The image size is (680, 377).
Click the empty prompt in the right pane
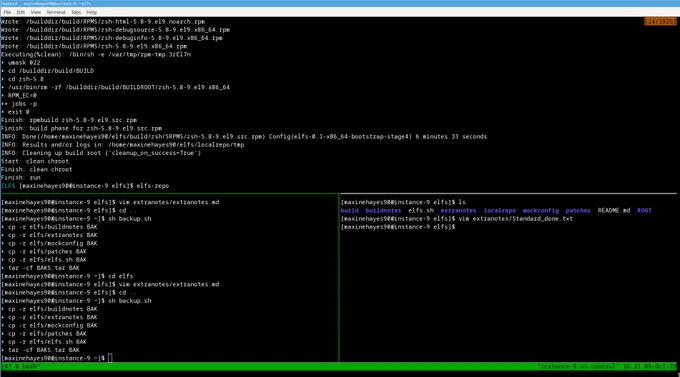click(x=398, y=227)
